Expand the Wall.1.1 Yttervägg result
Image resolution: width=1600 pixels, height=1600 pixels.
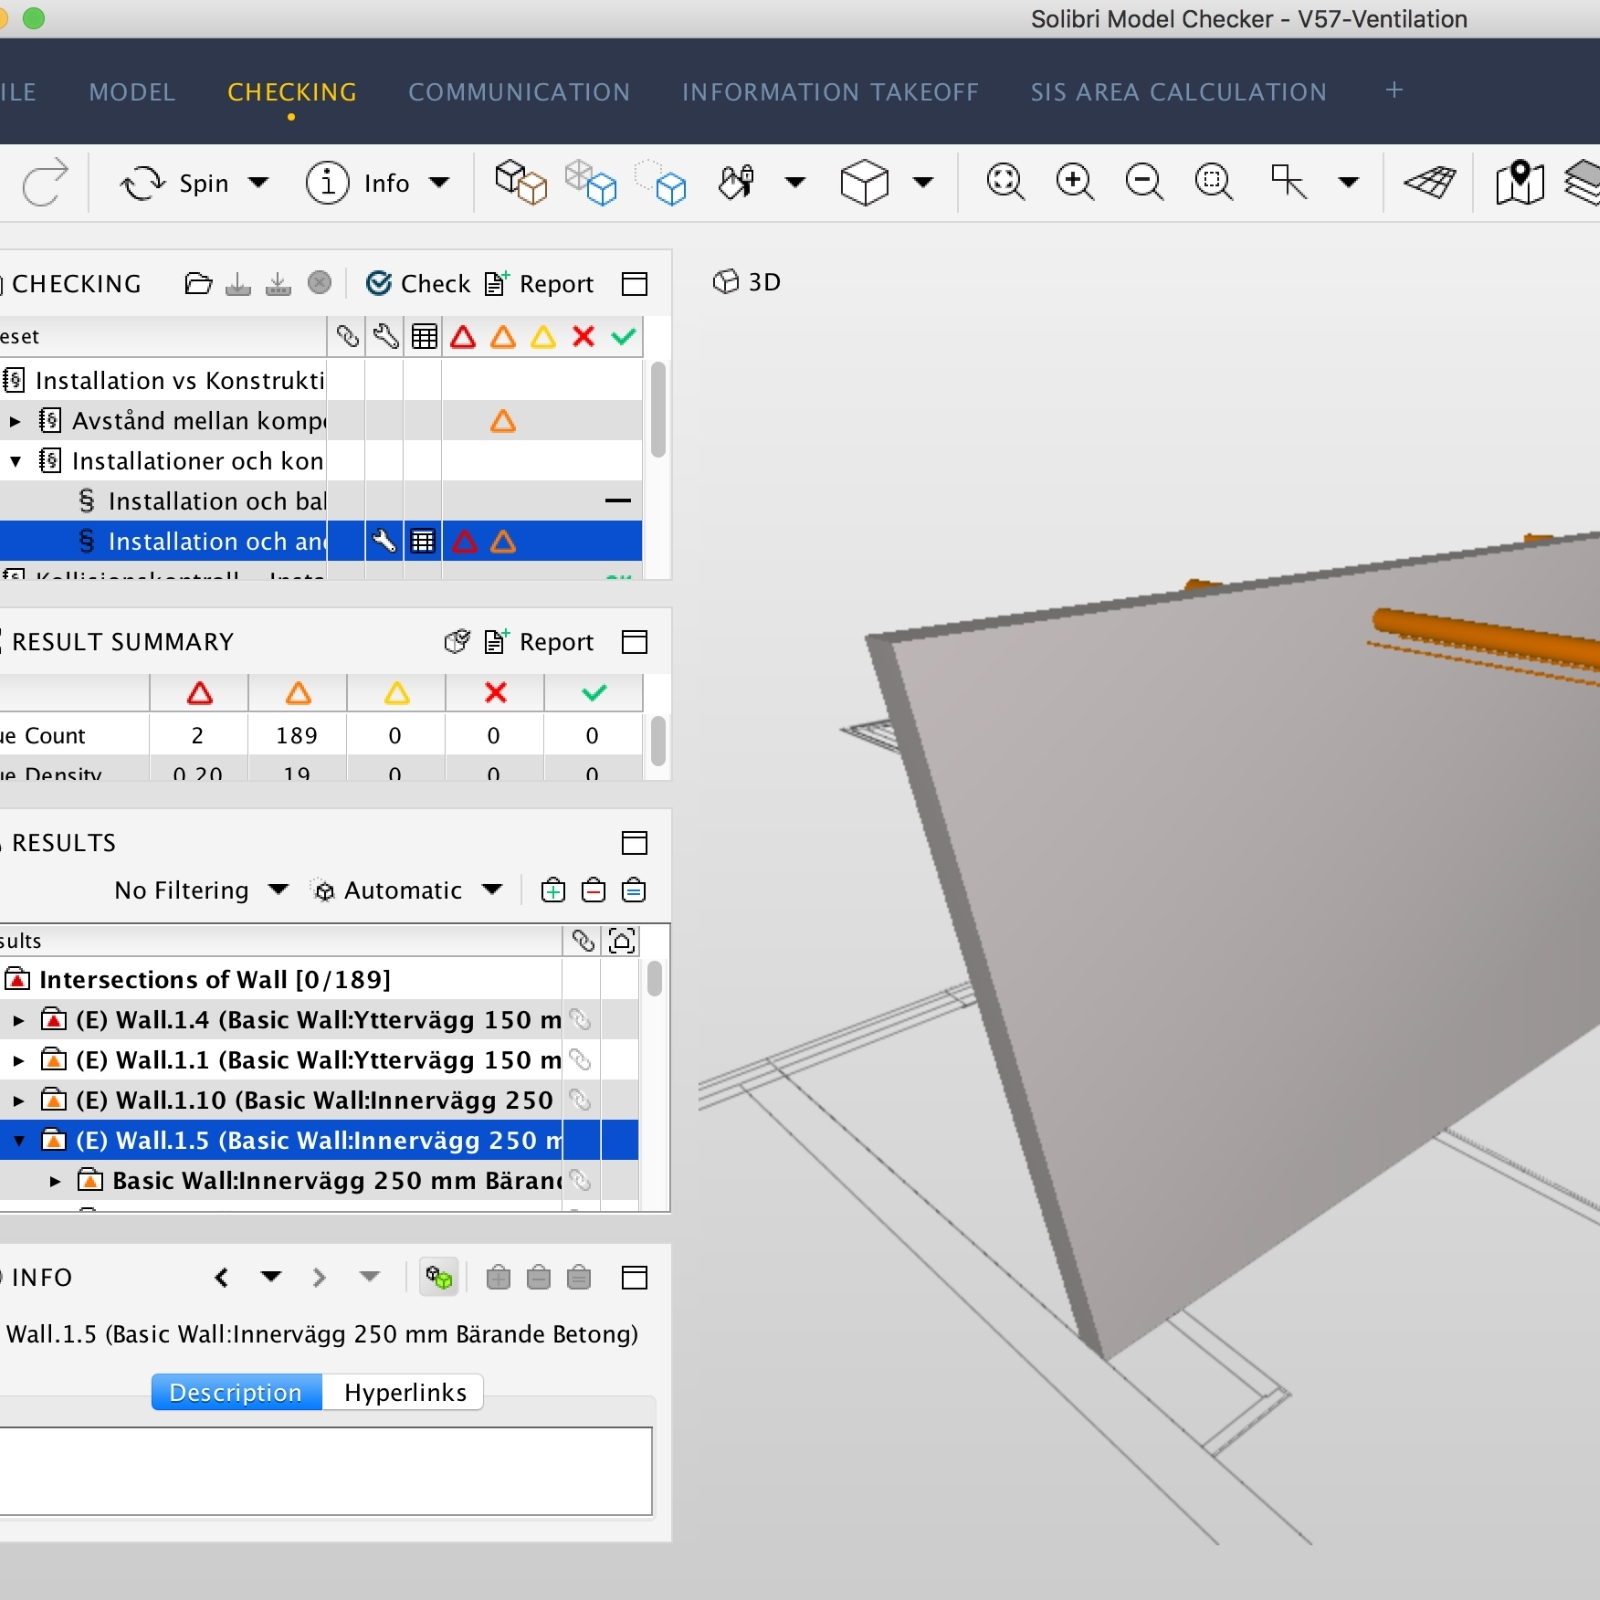(x=18, y=1061)
